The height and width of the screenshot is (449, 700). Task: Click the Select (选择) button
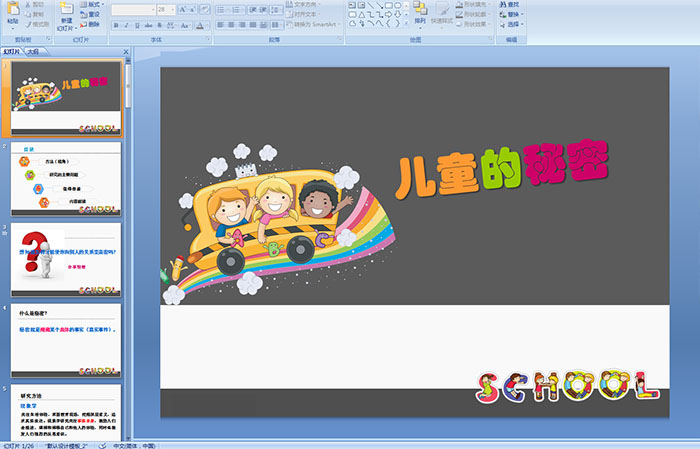tap(512, 24)
